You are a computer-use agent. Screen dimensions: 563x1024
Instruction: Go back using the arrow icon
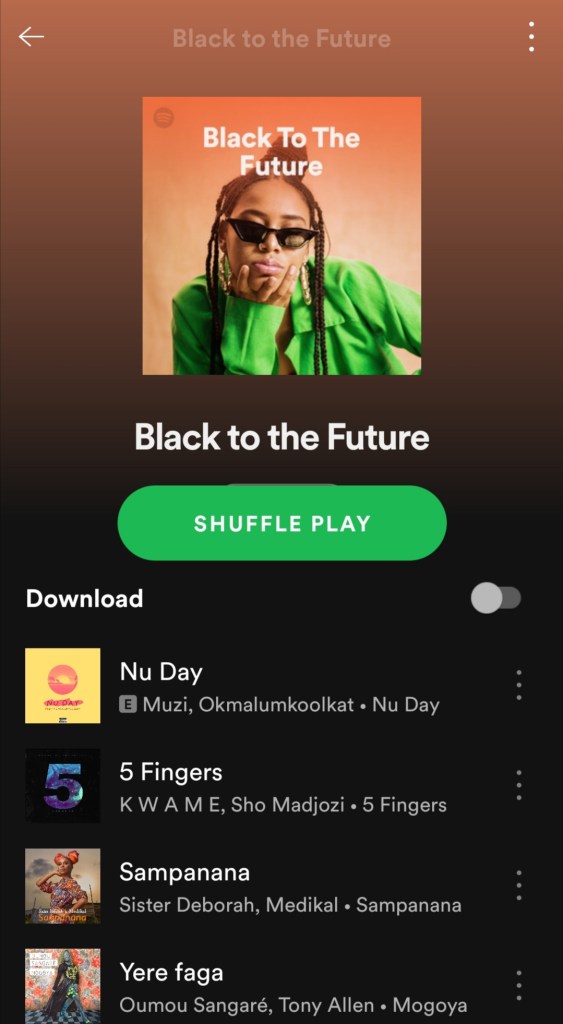31,37
